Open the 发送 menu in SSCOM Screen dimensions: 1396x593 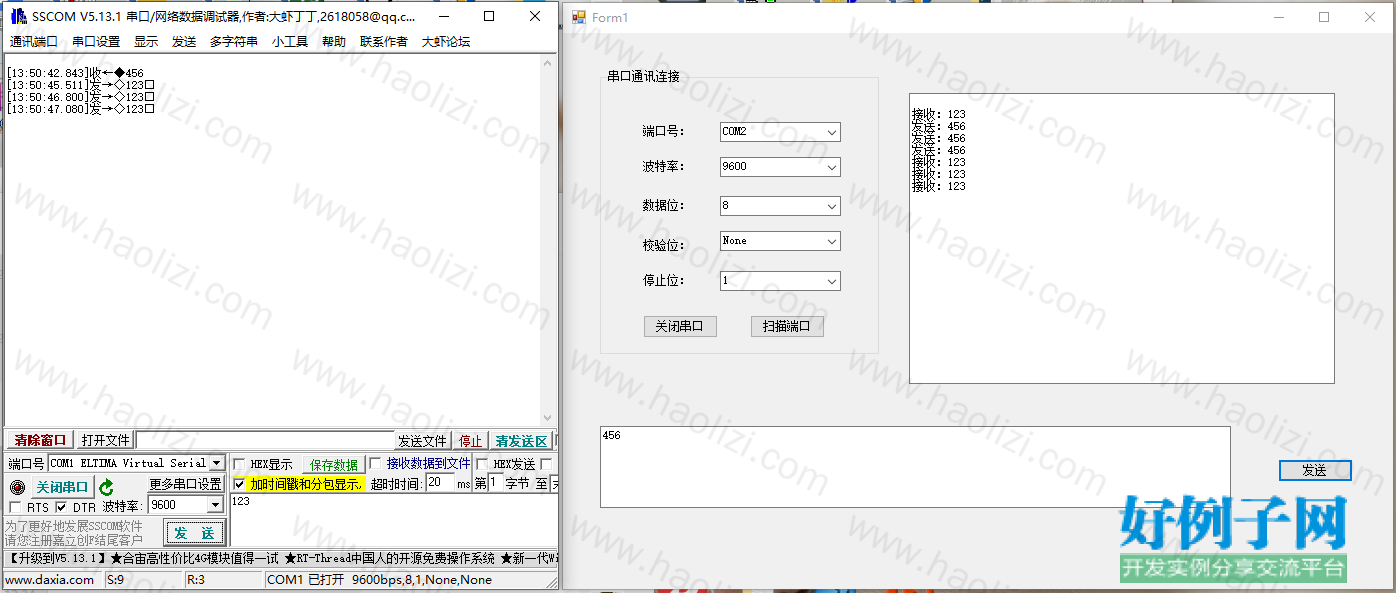pyautogui.click(x=184, y=42)
